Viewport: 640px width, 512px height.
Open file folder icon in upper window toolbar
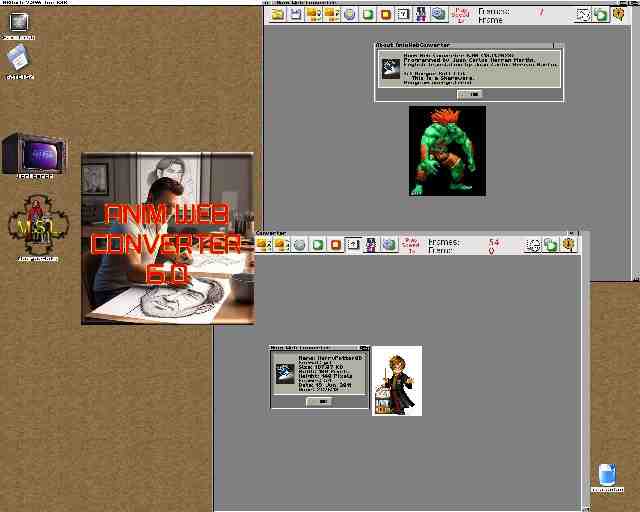pos(278,14)
